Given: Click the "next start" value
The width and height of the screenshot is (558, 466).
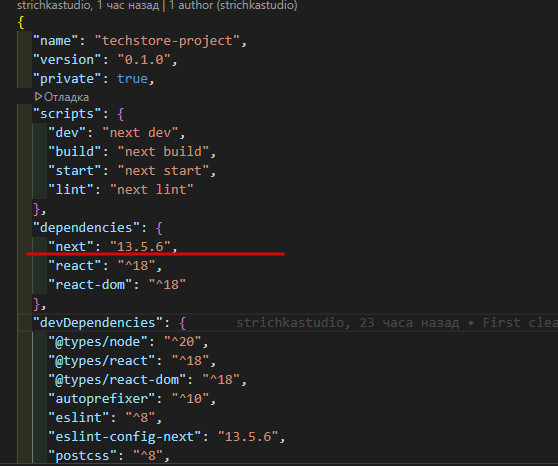Looking at the screenshot, I should (x=163, y=171).
